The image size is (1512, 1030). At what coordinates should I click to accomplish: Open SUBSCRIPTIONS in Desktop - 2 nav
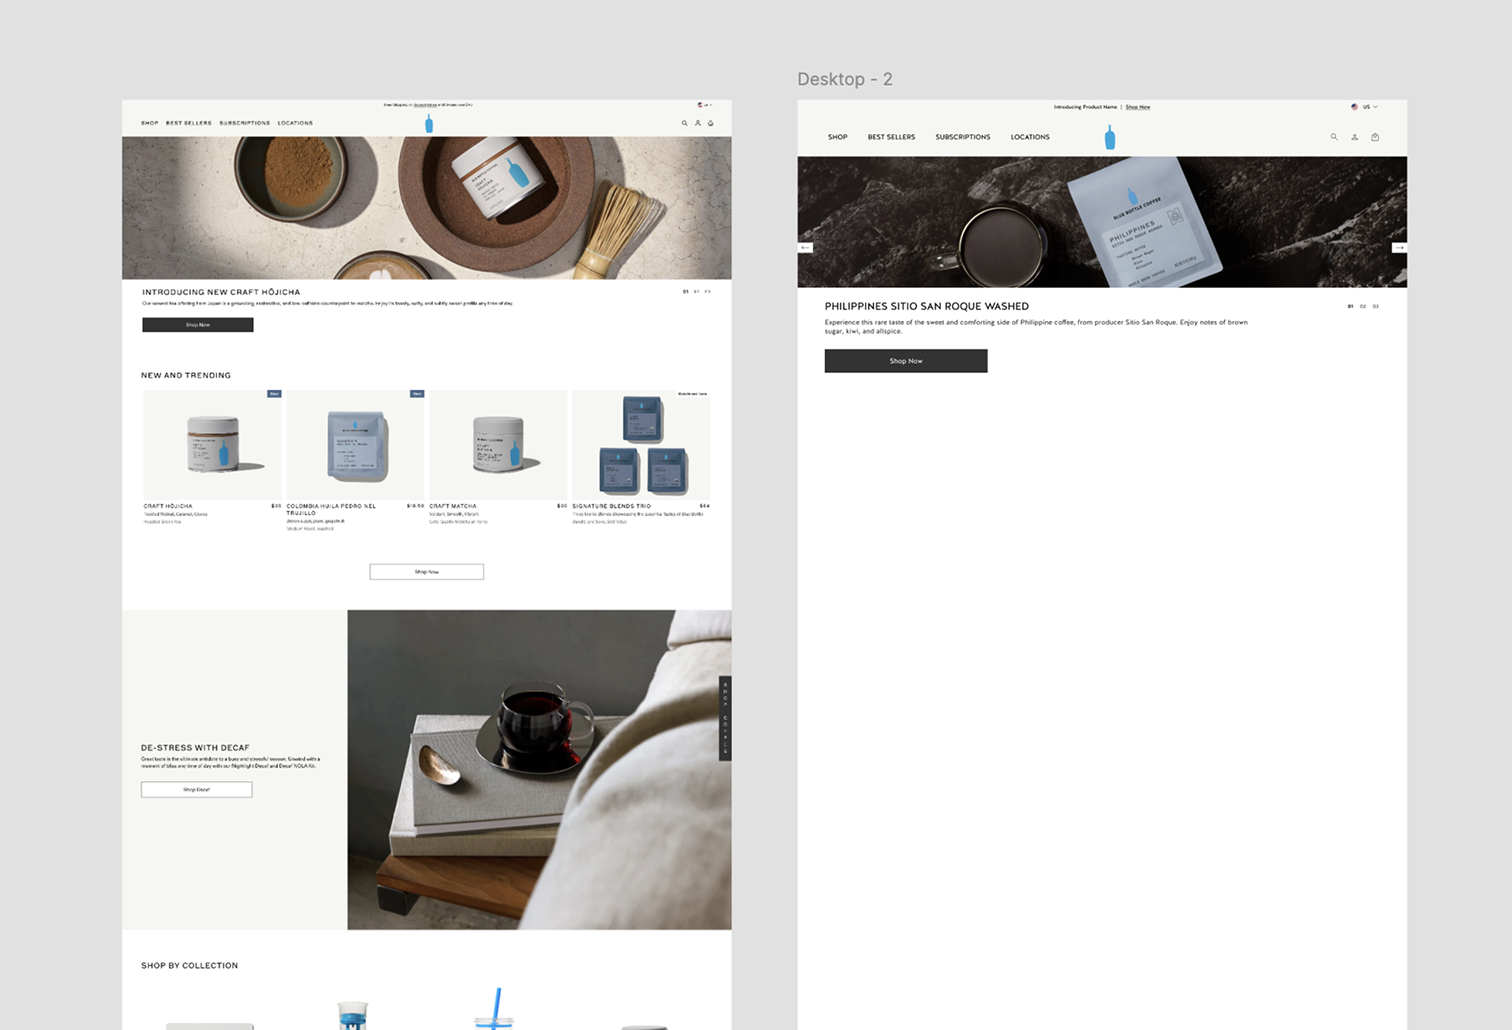pyautogui.click(x=963, y=137)
